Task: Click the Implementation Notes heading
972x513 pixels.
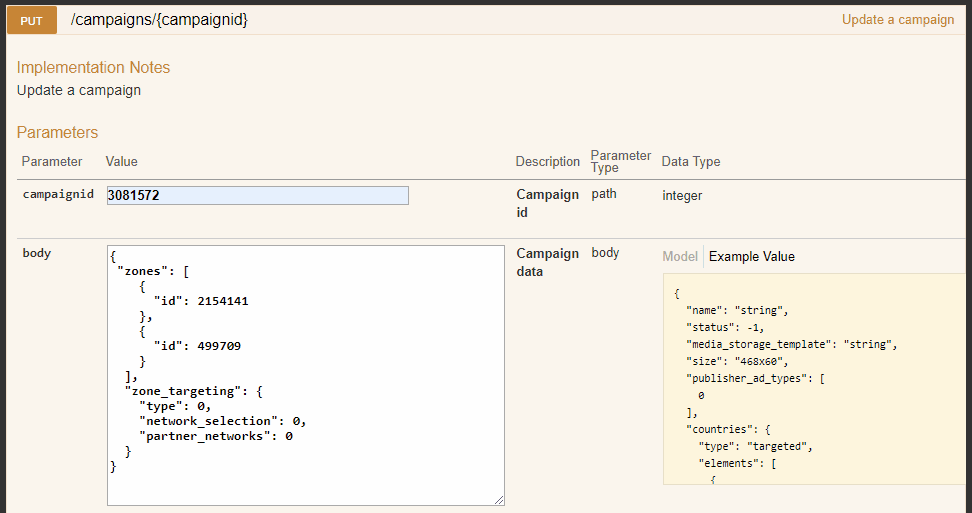Action: tap(93, 68)
